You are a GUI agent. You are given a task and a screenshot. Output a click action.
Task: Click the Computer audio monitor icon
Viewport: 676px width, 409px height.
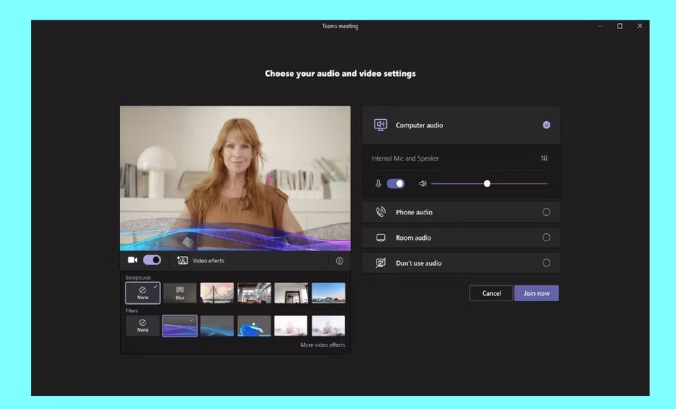click(380, 125)
